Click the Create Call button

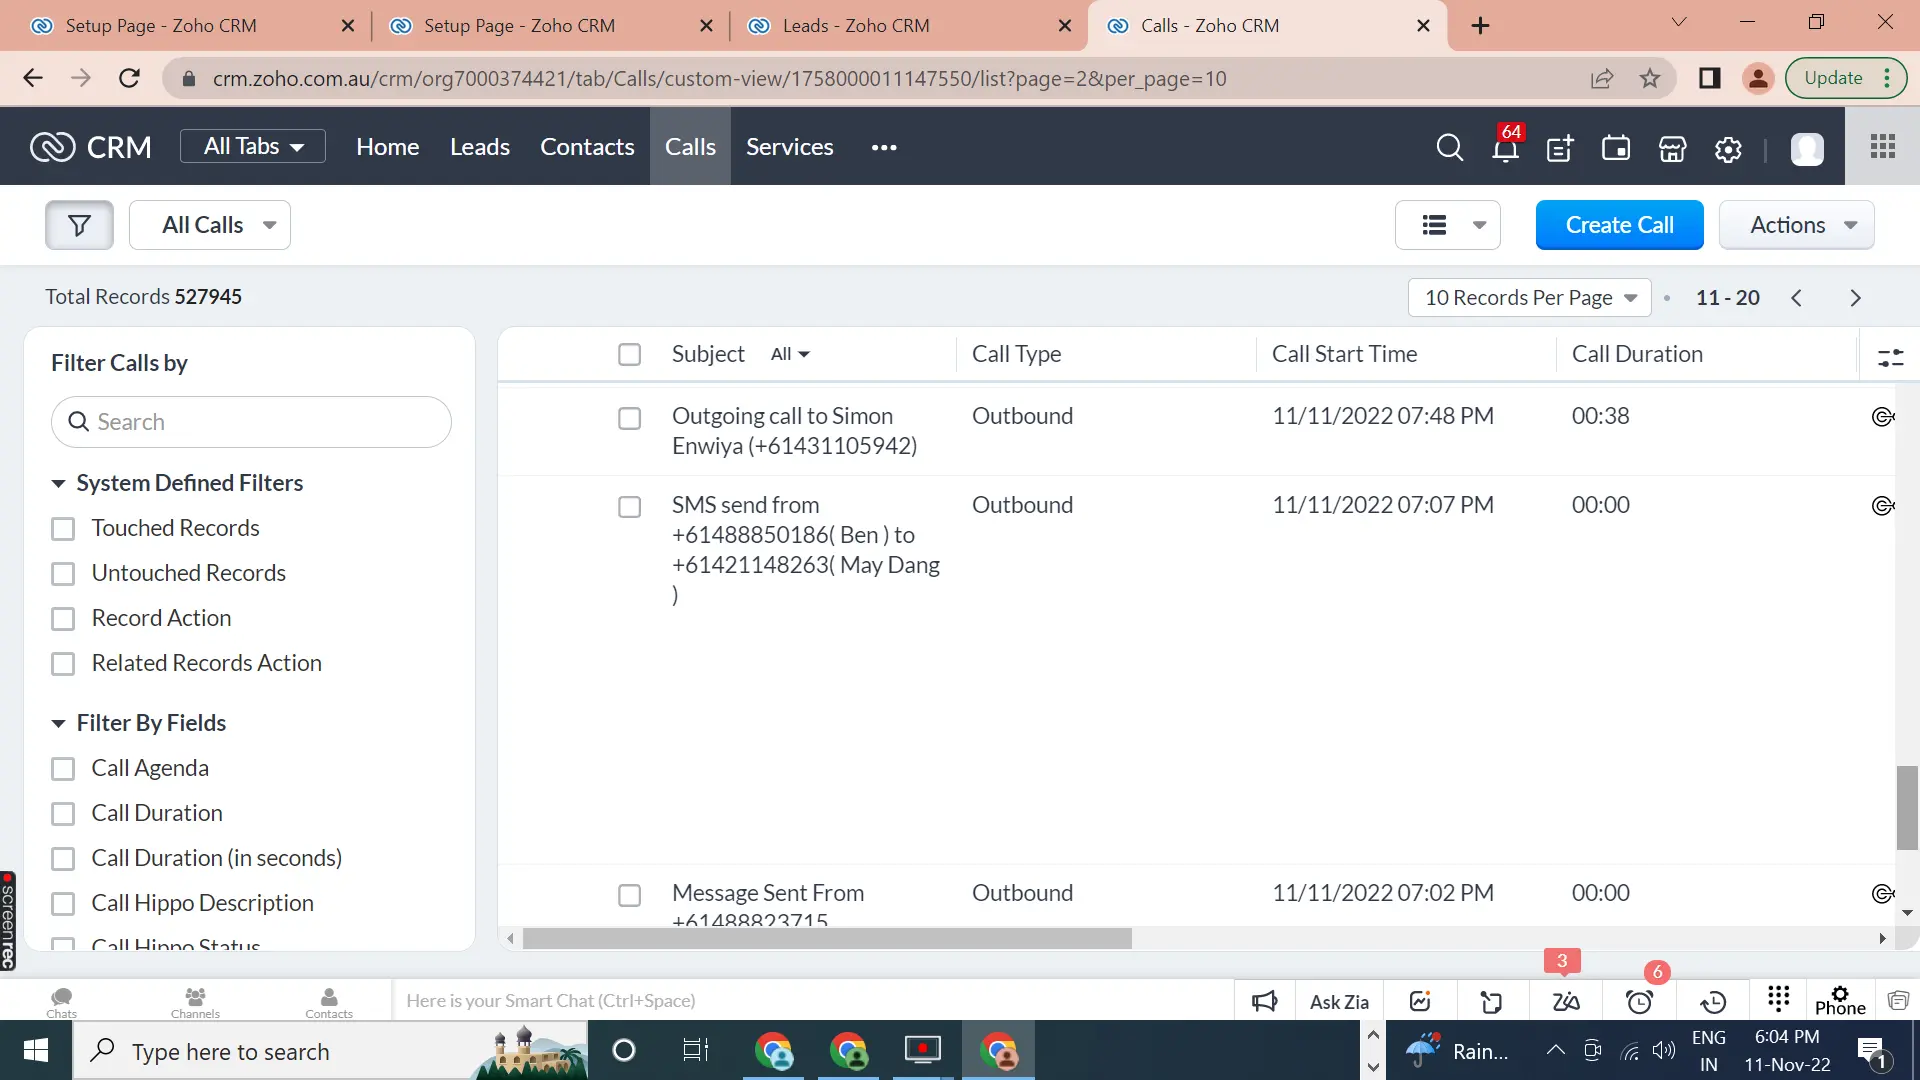pyautogui.click(x=1619, y=225)
